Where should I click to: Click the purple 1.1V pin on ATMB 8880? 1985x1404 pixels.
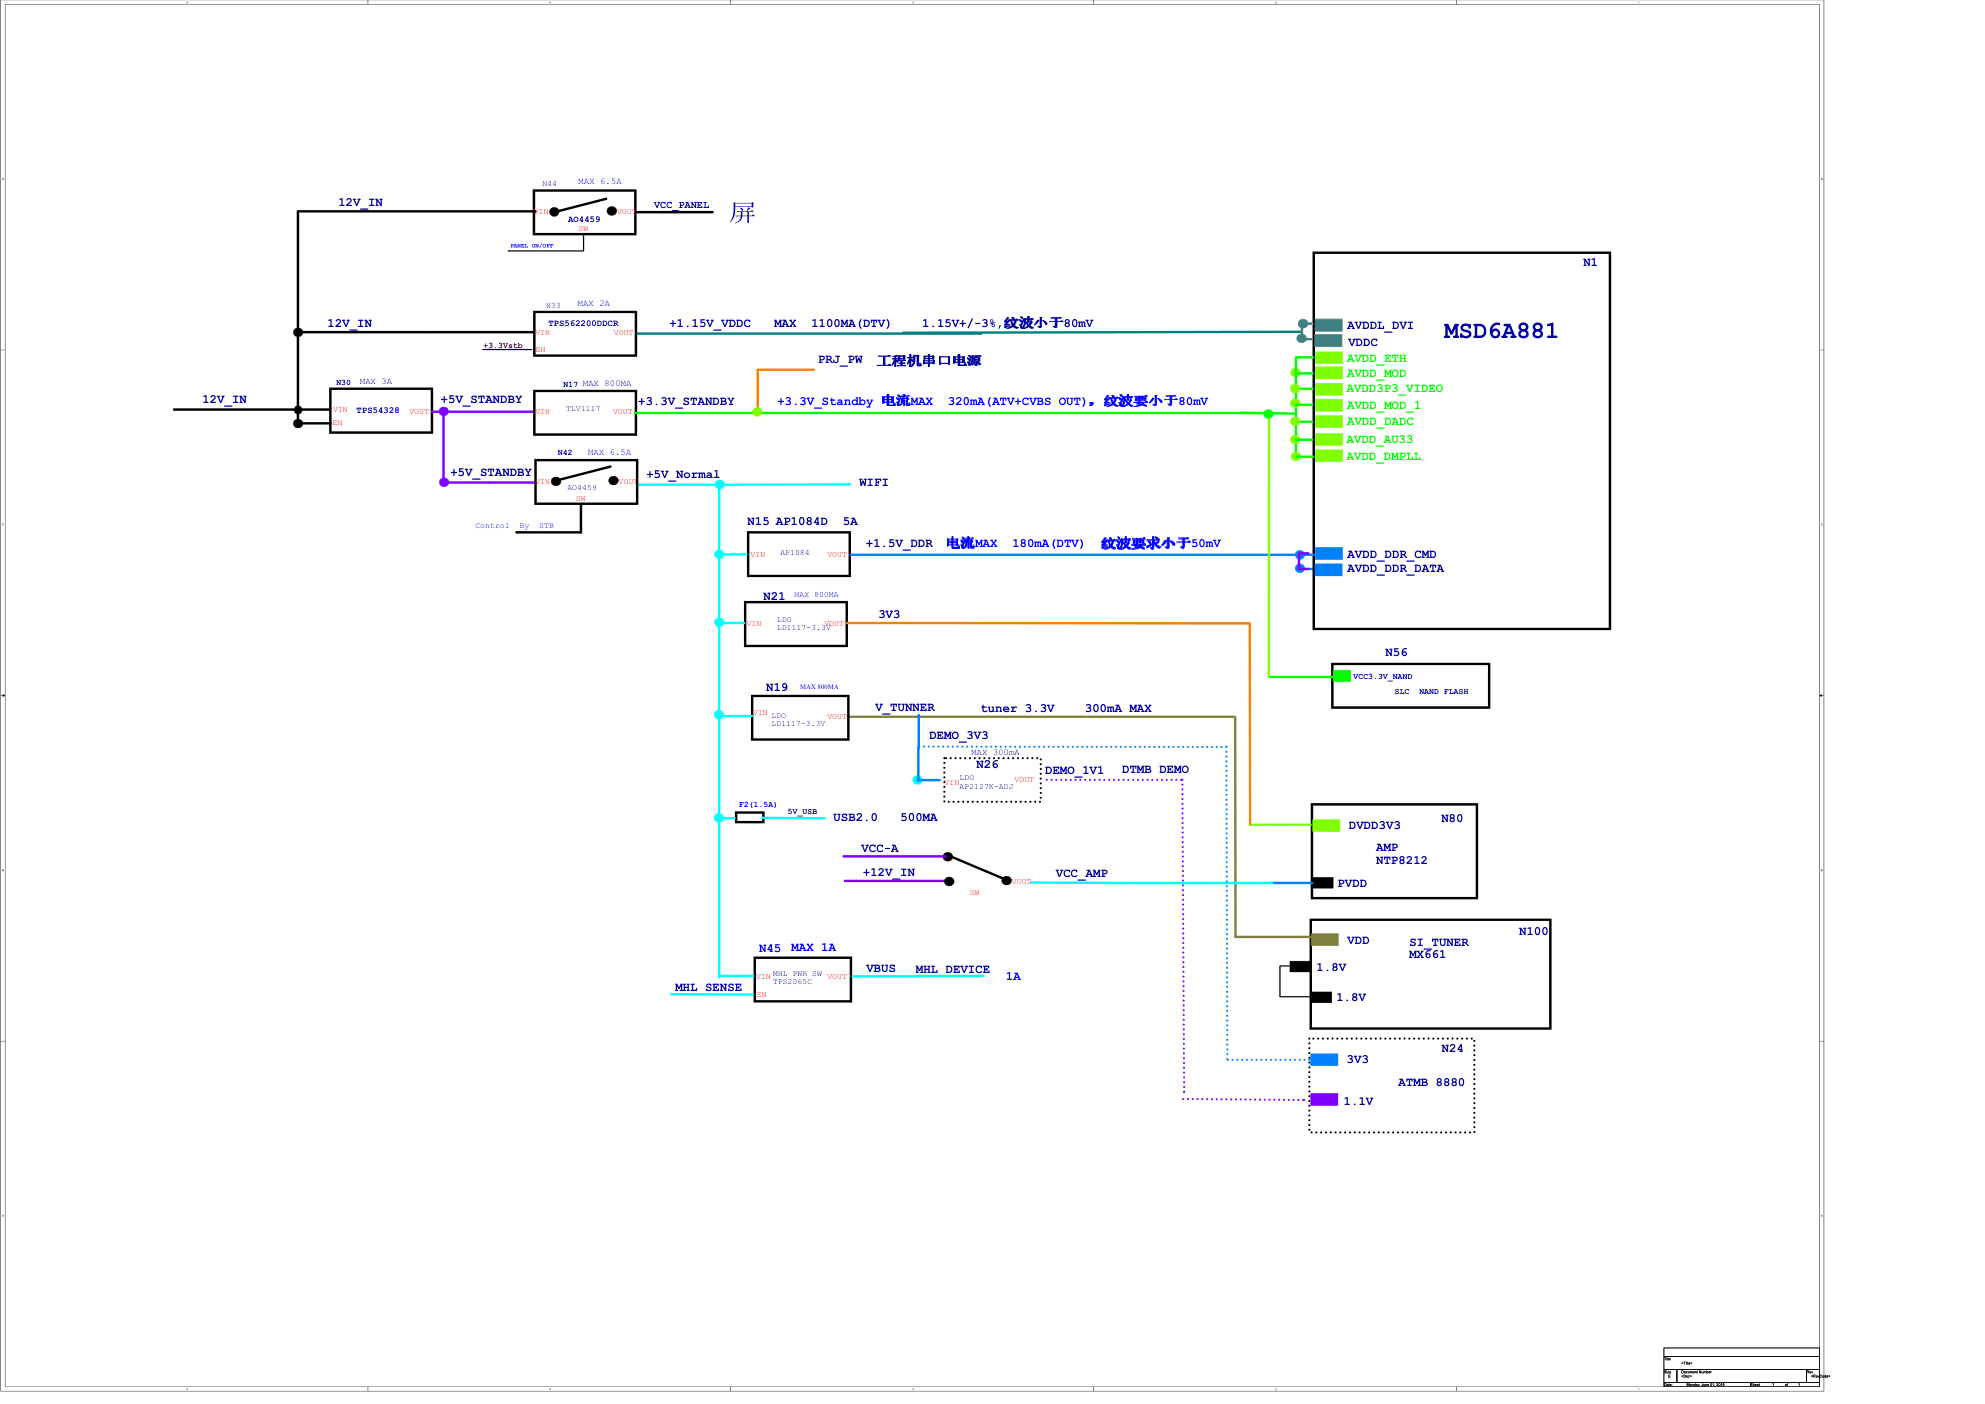pos(1324,1100)
